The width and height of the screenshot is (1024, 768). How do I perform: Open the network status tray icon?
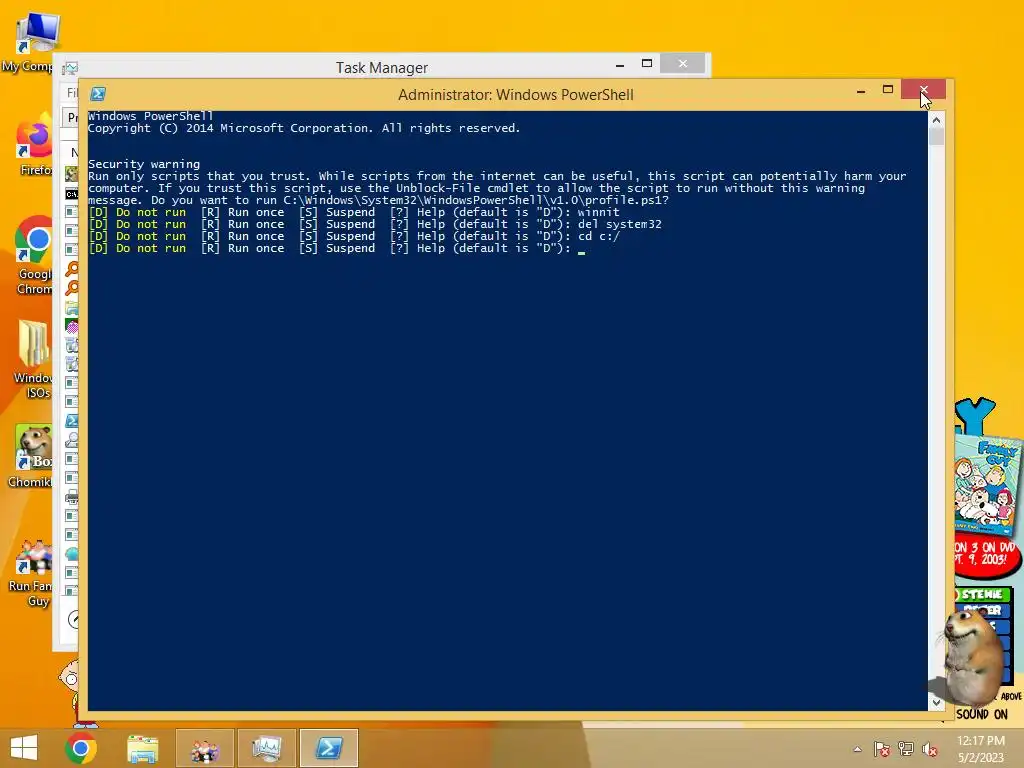coord(906,749)
